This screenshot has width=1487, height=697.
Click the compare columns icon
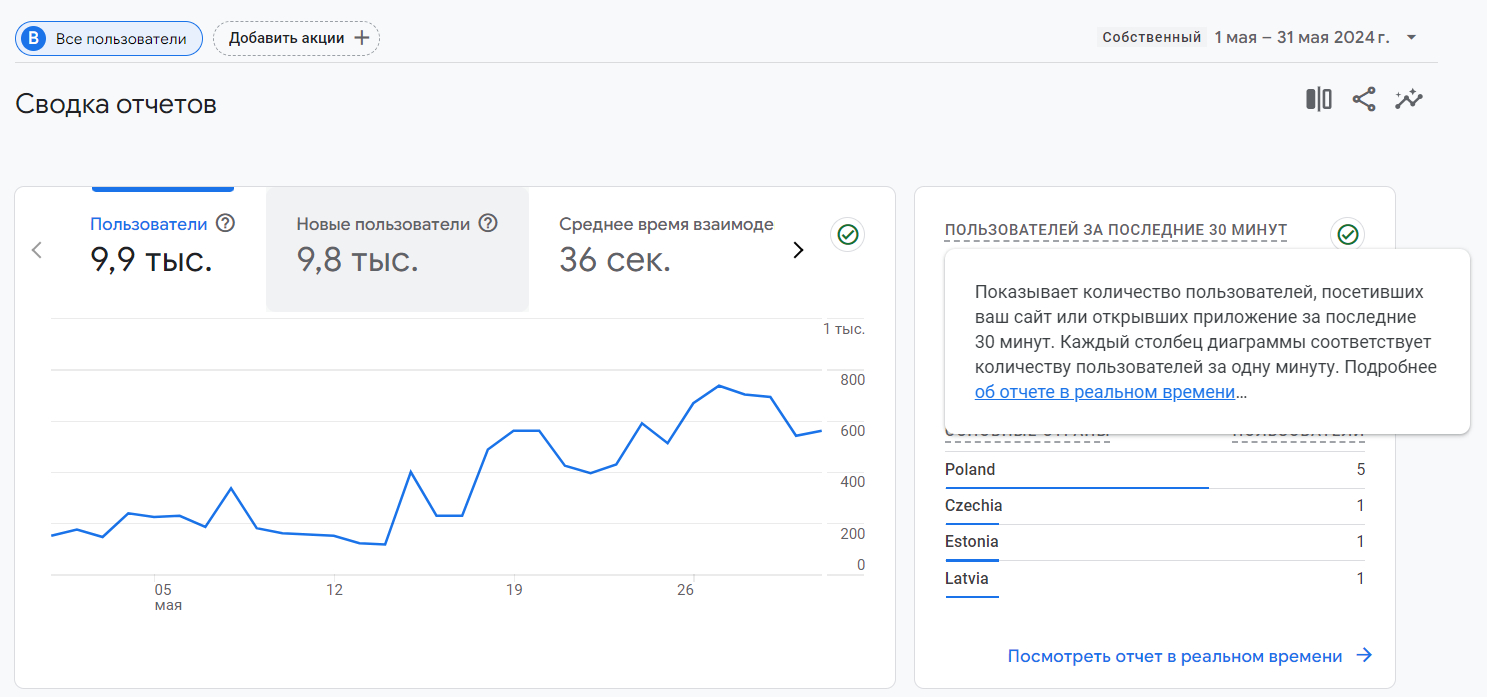1319,99
